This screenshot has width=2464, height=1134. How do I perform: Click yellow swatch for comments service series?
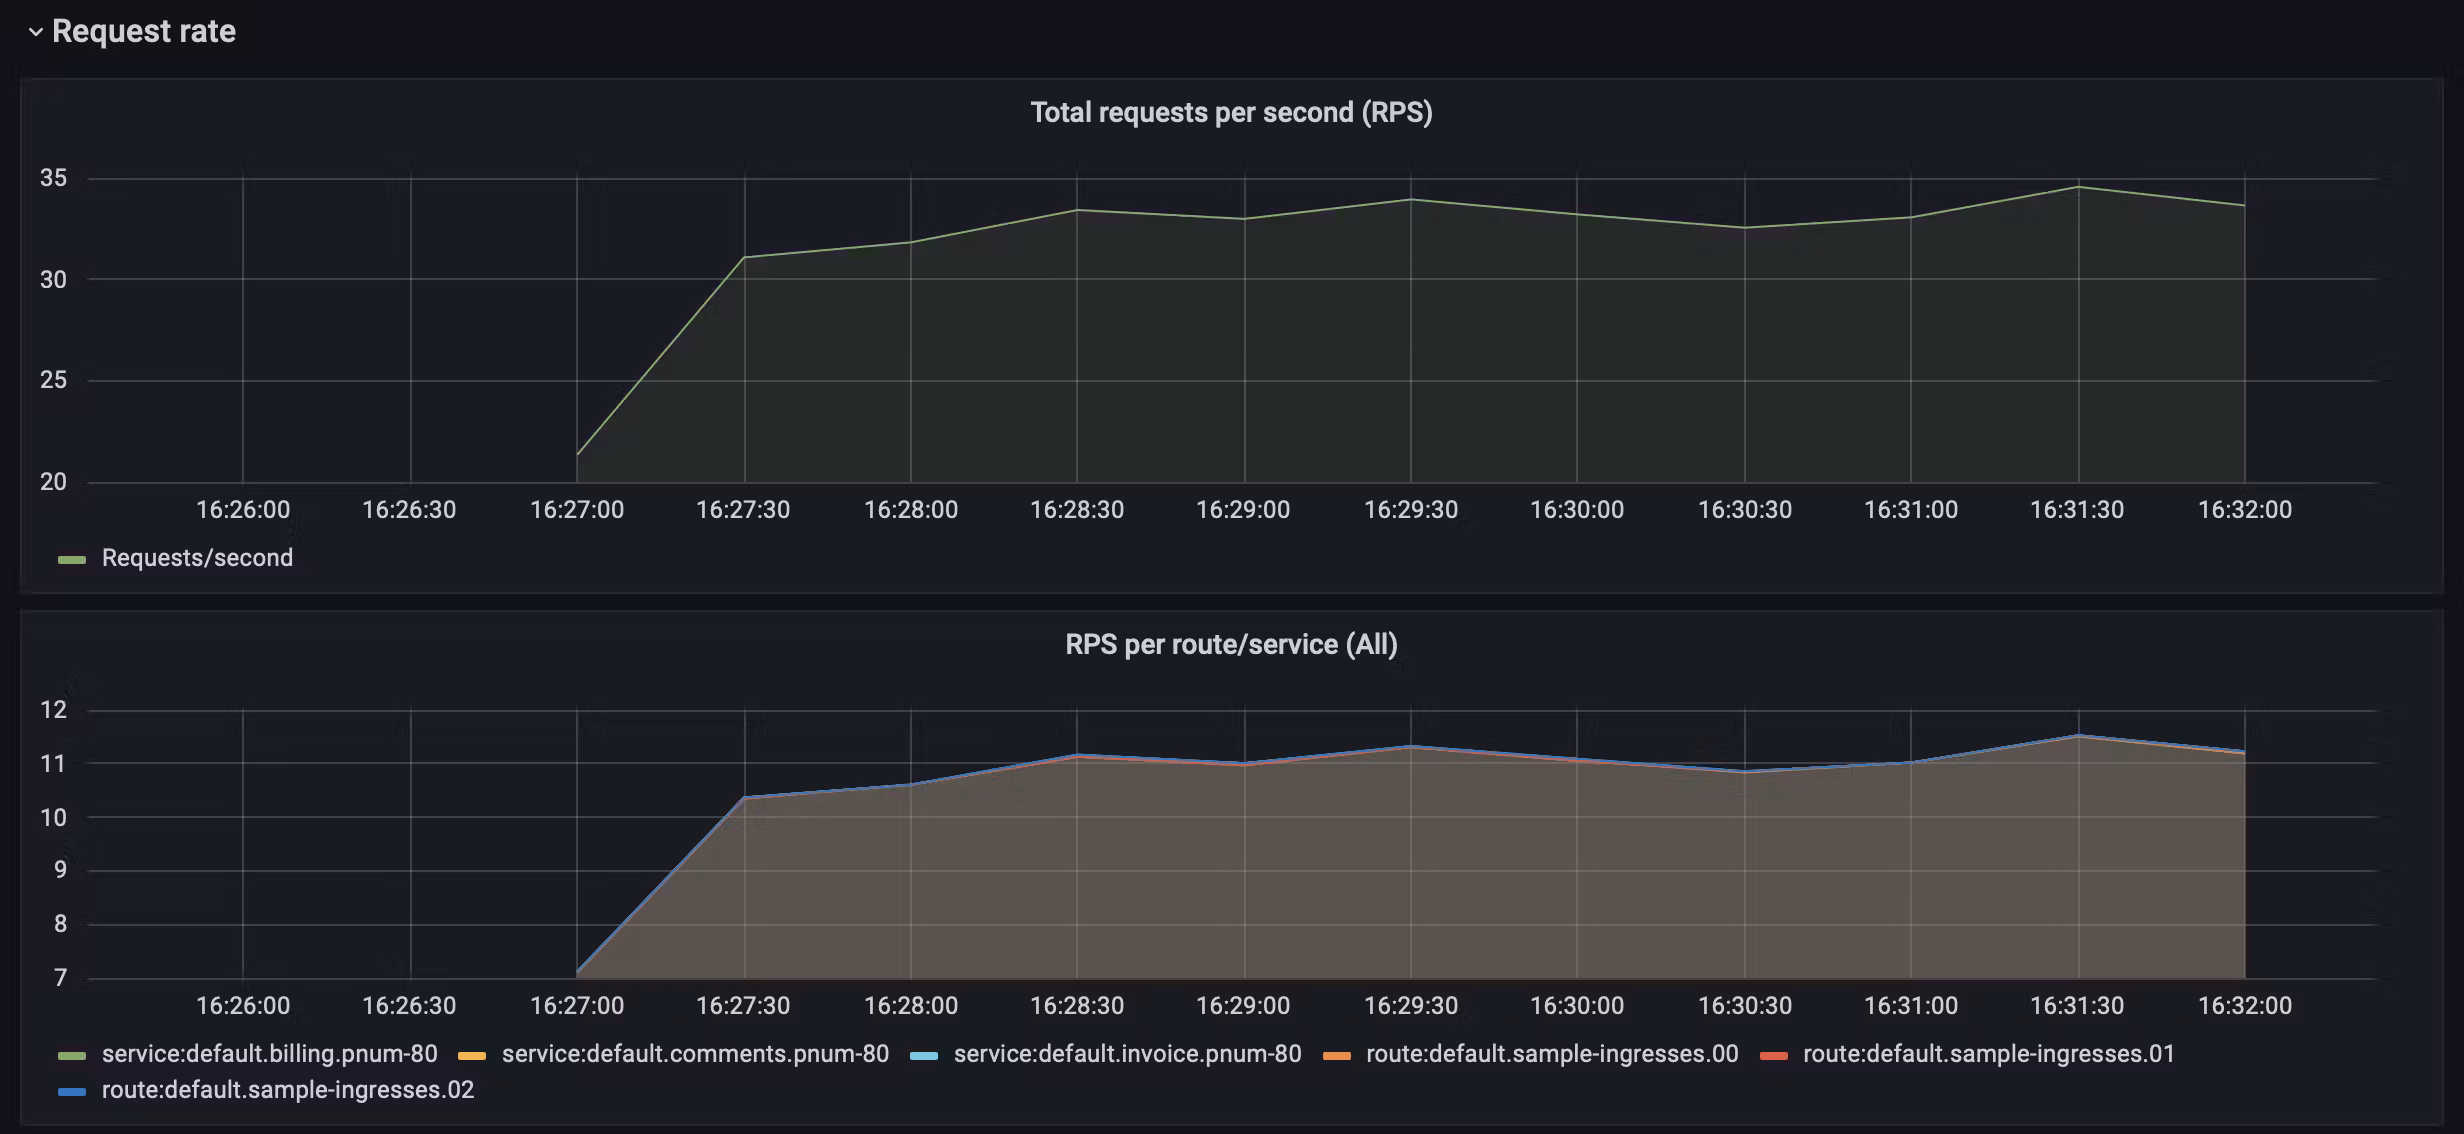pos(471,1056)
